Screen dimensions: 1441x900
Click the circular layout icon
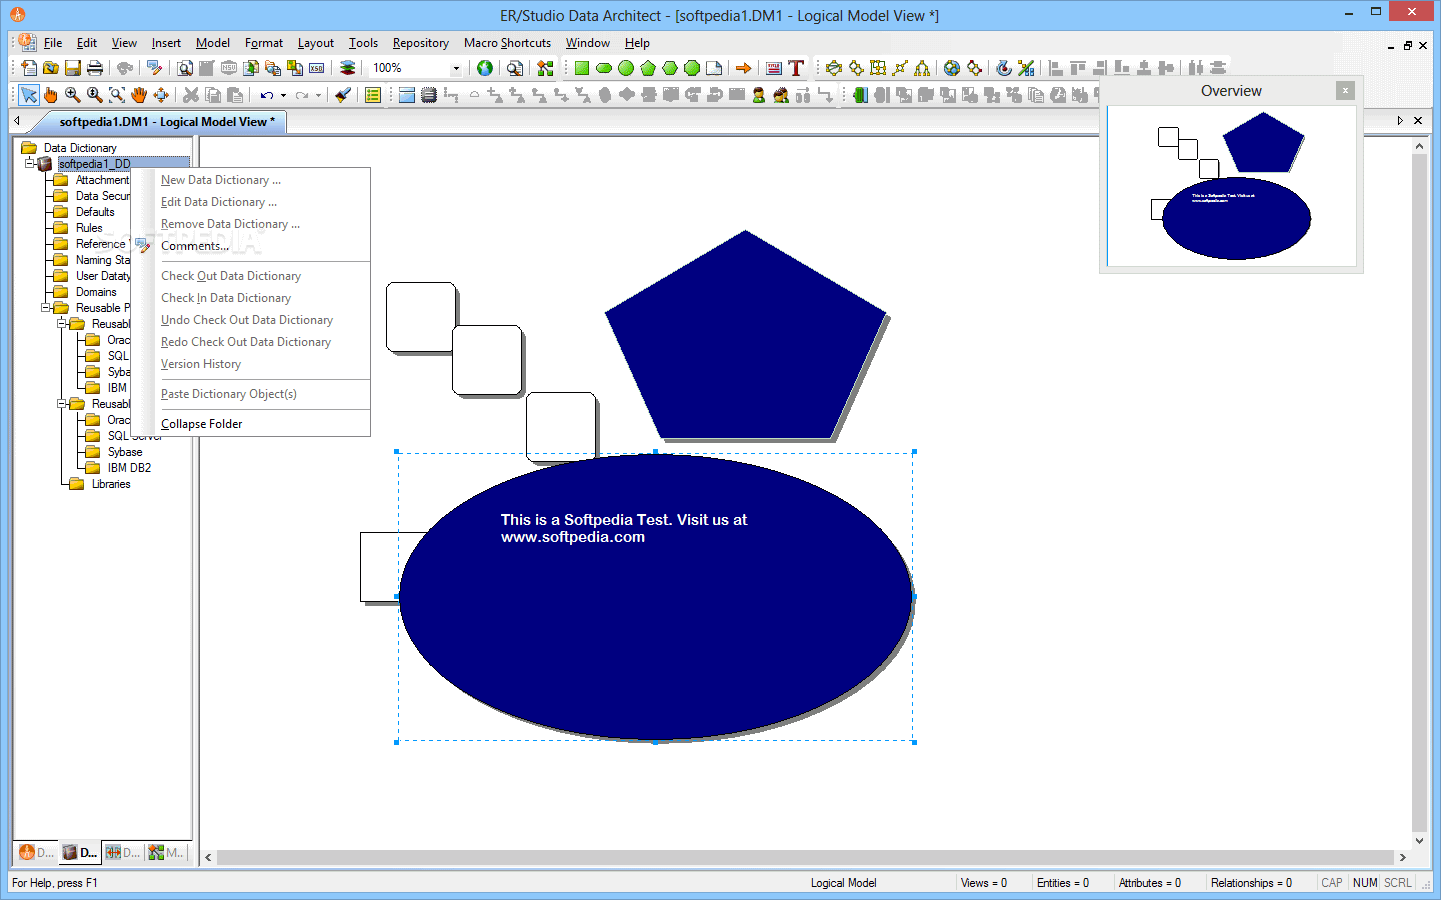834,68
